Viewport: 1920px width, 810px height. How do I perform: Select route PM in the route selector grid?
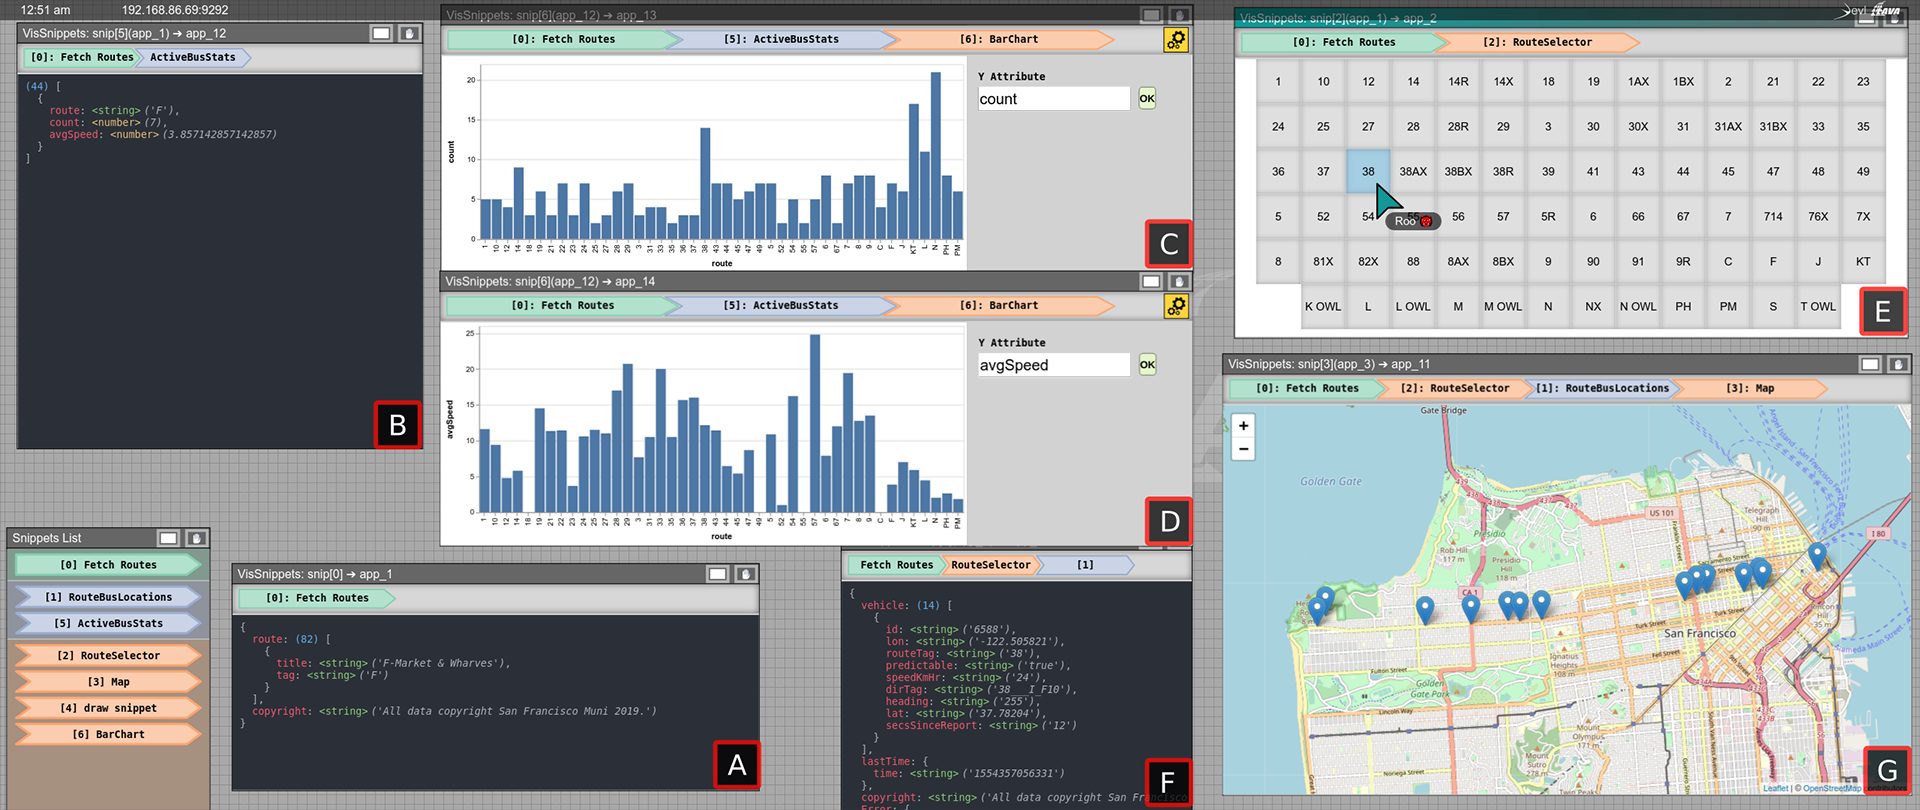coord(1728,307)
